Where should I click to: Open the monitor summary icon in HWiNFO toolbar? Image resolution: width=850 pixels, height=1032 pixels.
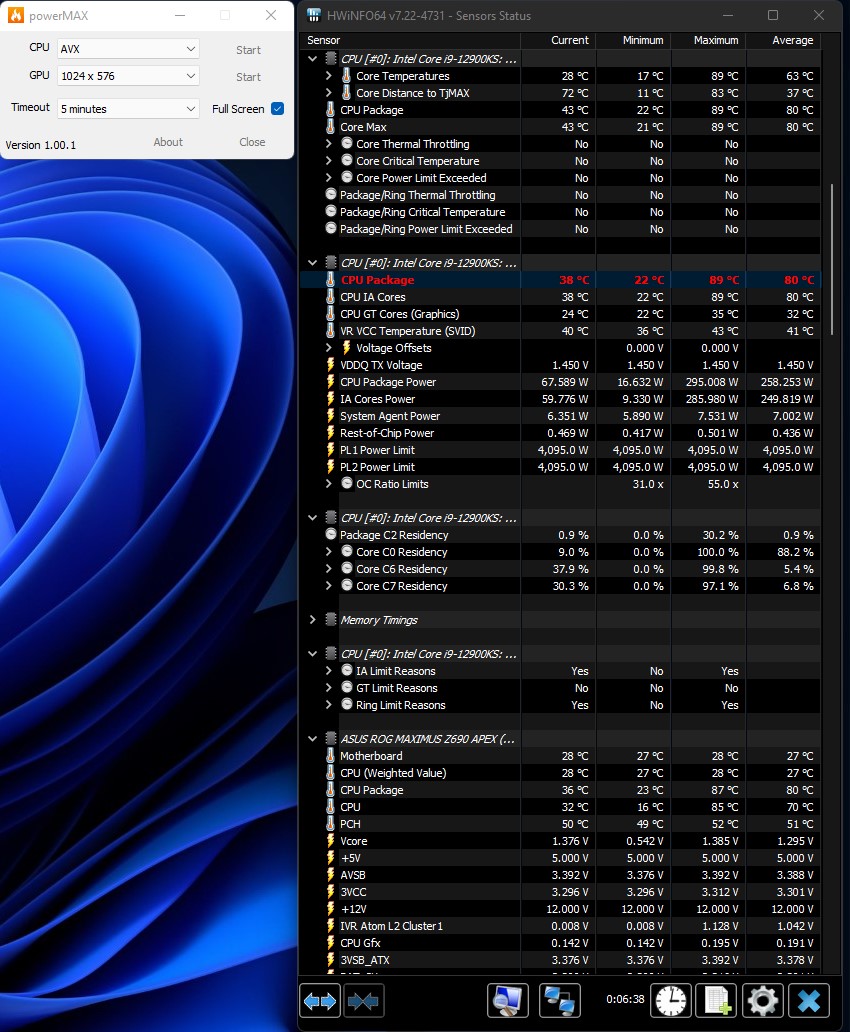(508, 1001)
